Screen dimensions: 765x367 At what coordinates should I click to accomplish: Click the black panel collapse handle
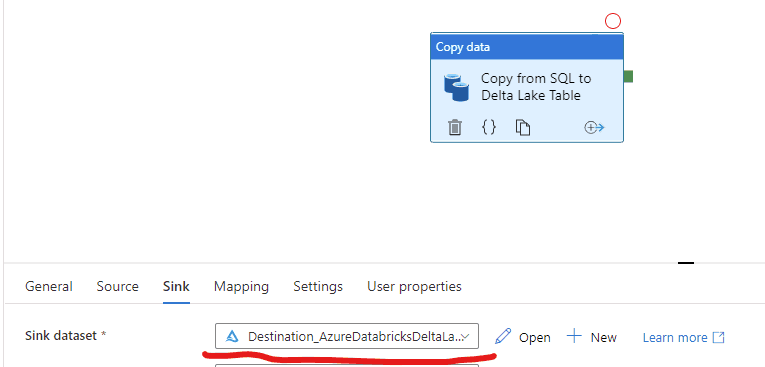[x=685, y=263]
